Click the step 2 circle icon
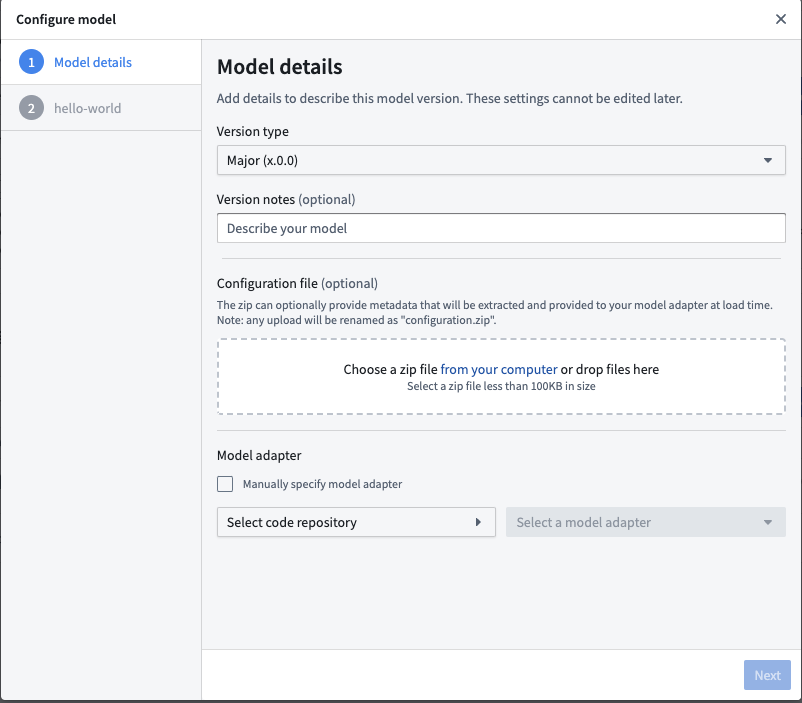Viewport: 802px width, 703px height. (31, 108)
